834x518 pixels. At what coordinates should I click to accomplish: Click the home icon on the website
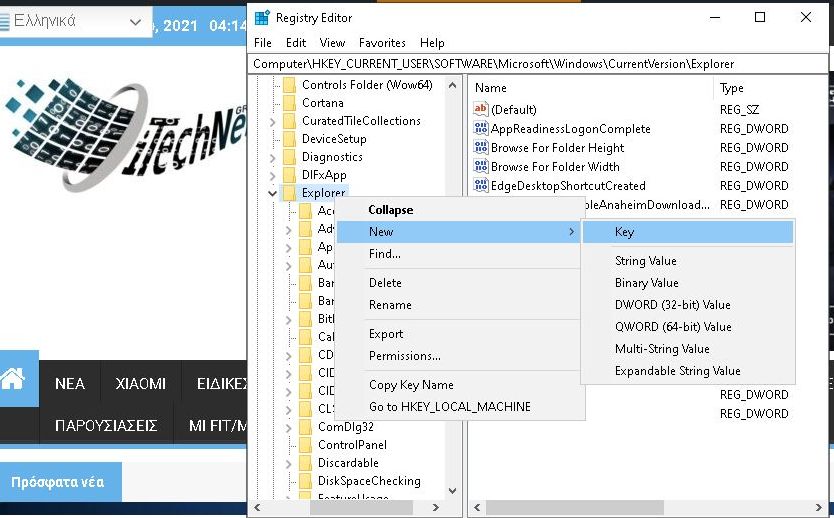point(13,379)
